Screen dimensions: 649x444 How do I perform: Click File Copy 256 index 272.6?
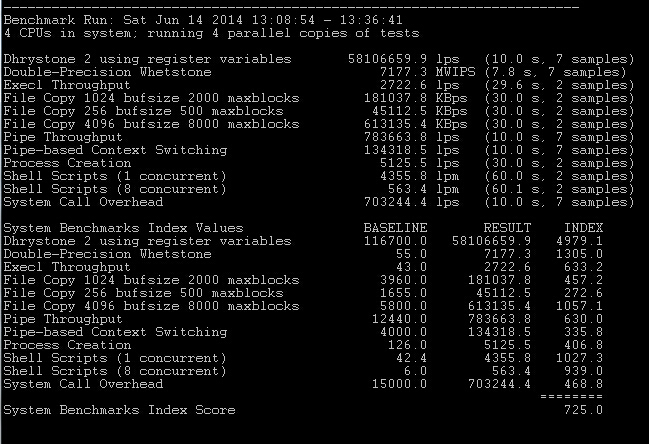[584, 293]
